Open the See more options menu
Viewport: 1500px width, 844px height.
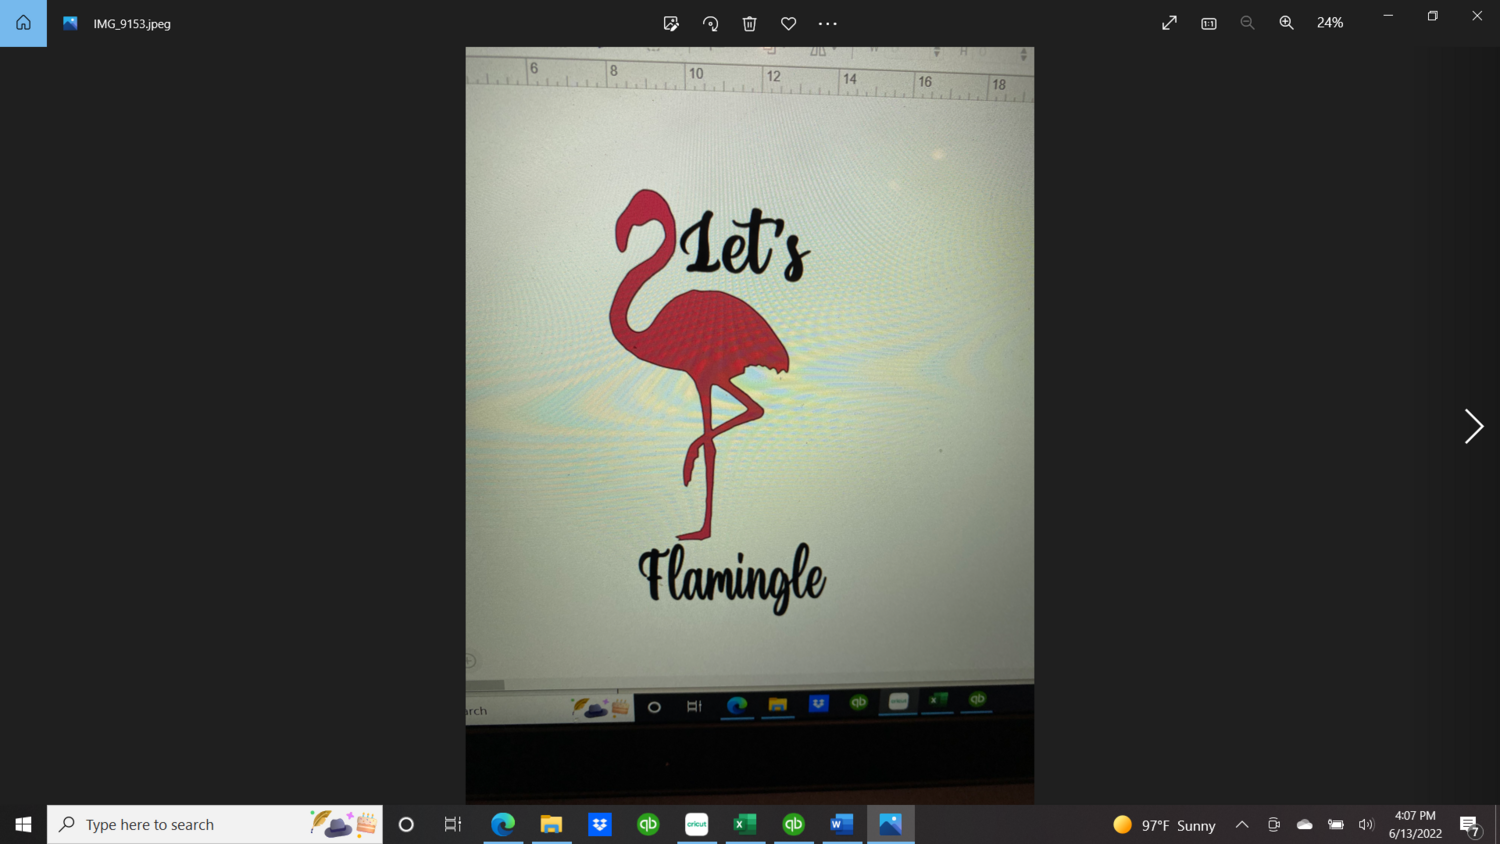pyautogui.click(x=827, y=23)
